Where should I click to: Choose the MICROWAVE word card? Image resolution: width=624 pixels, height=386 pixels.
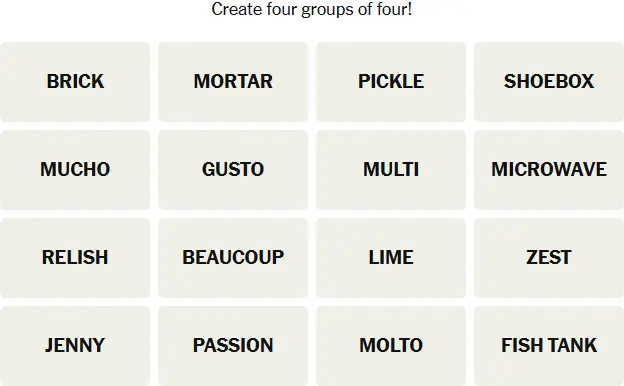tap(549, 170)
